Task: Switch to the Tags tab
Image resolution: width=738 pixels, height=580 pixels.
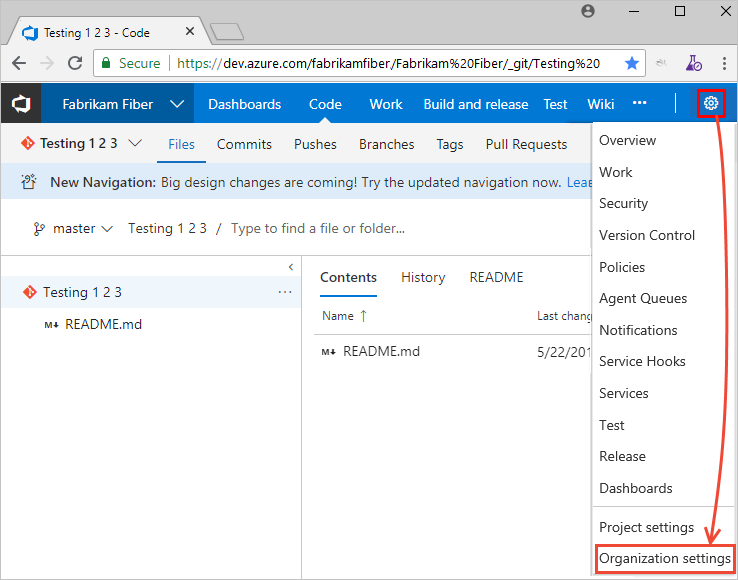Action: tap(450, 144)
